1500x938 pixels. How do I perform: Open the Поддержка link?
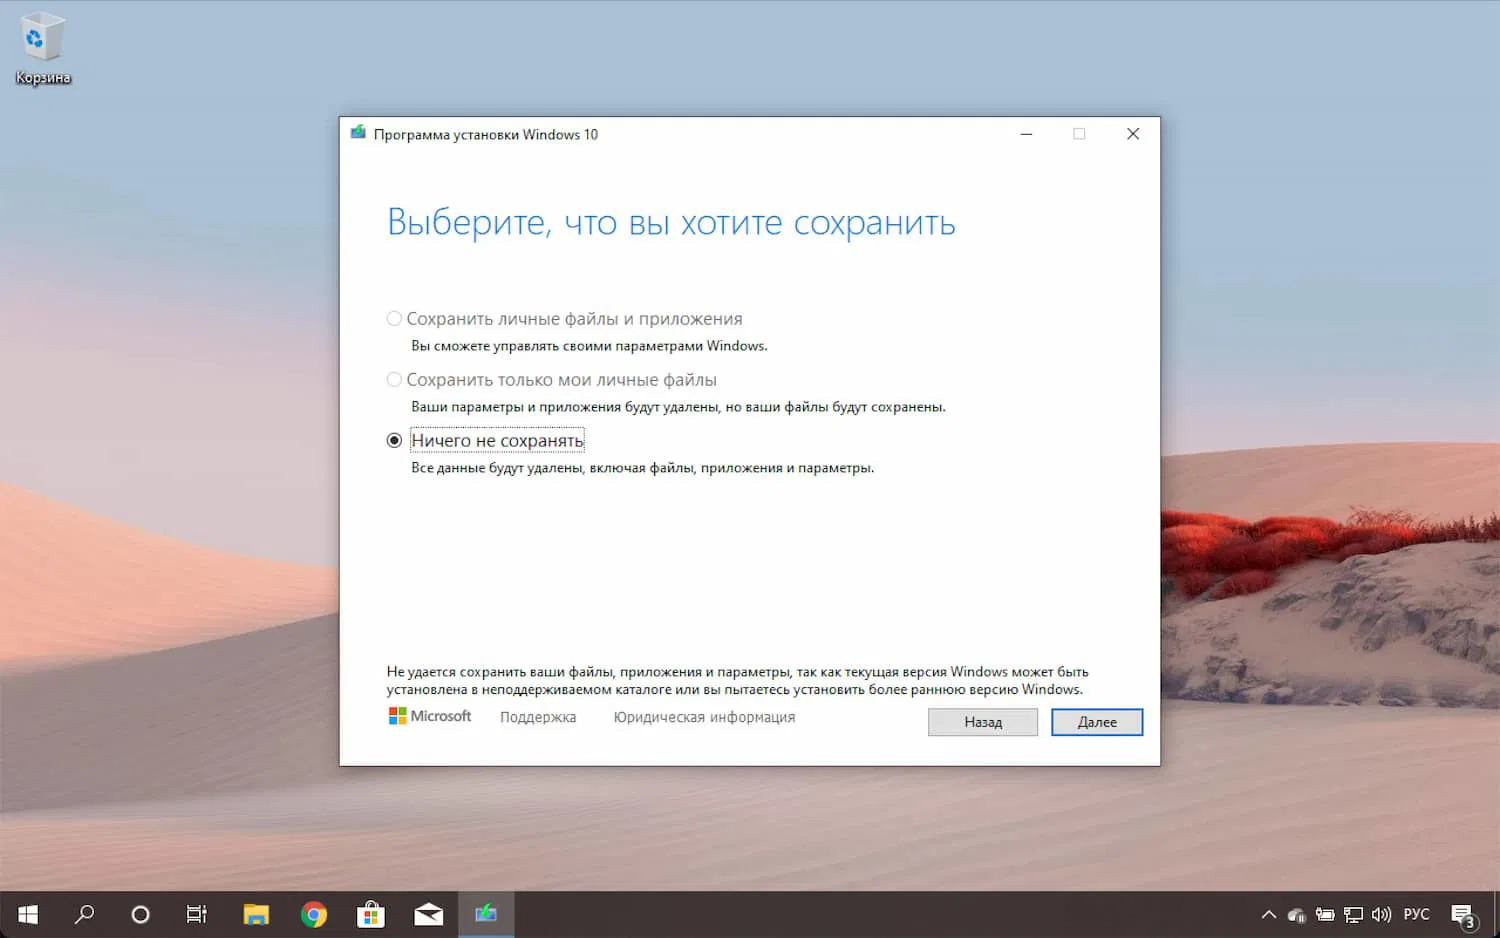tap(537, 717)
